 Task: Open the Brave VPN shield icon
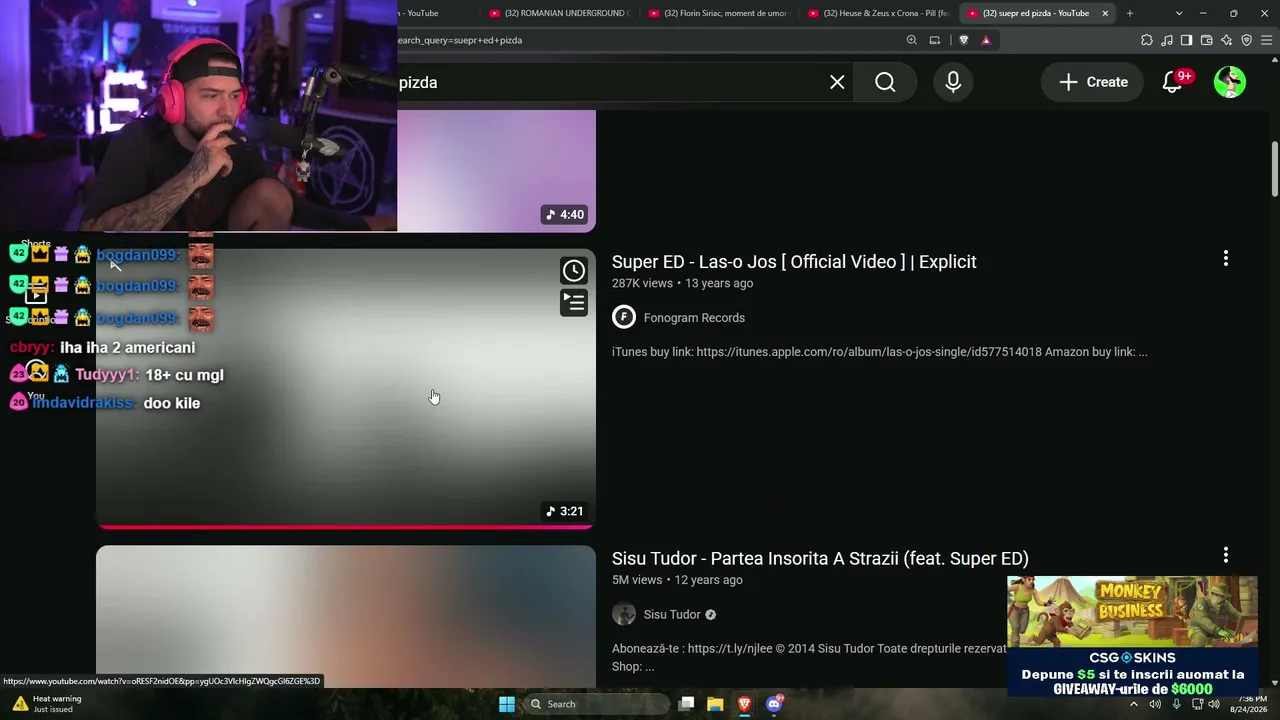(x=1247, y=40)
